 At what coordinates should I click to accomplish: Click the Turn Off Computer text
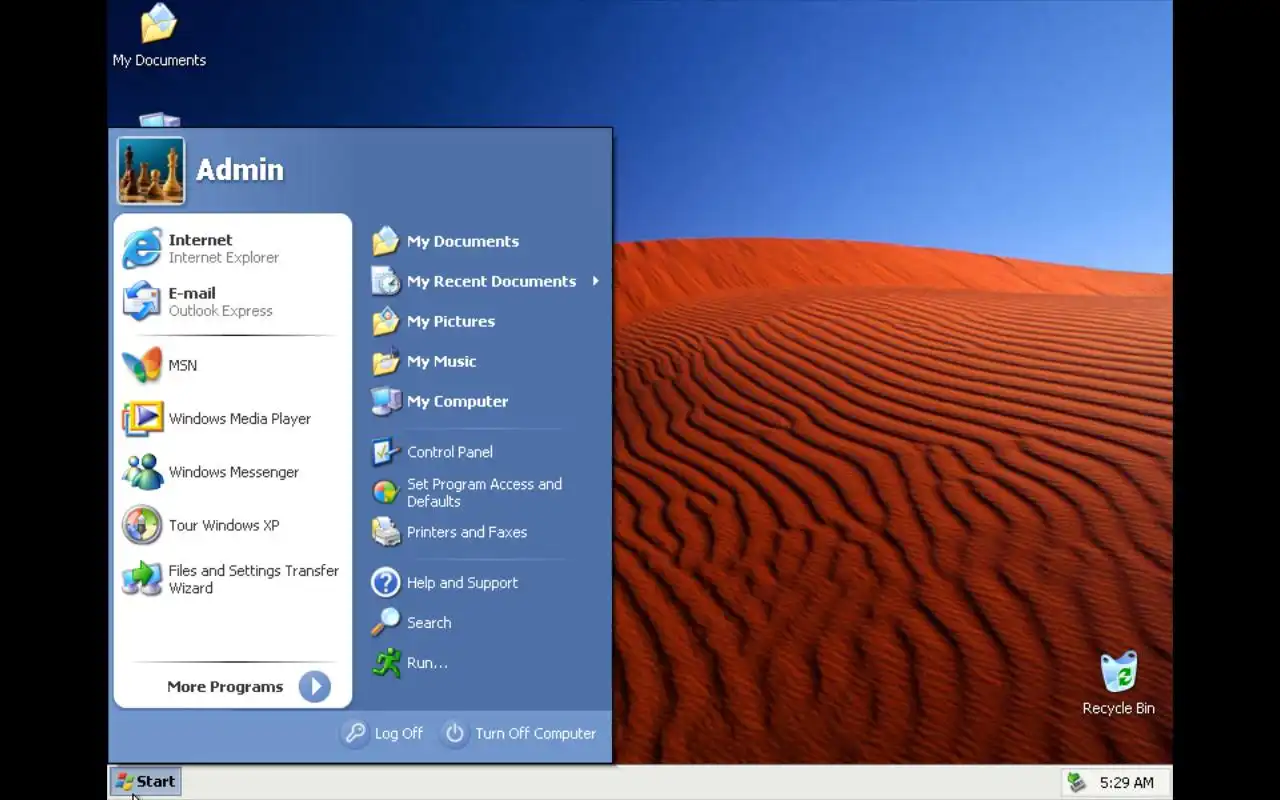click(536, 733)
